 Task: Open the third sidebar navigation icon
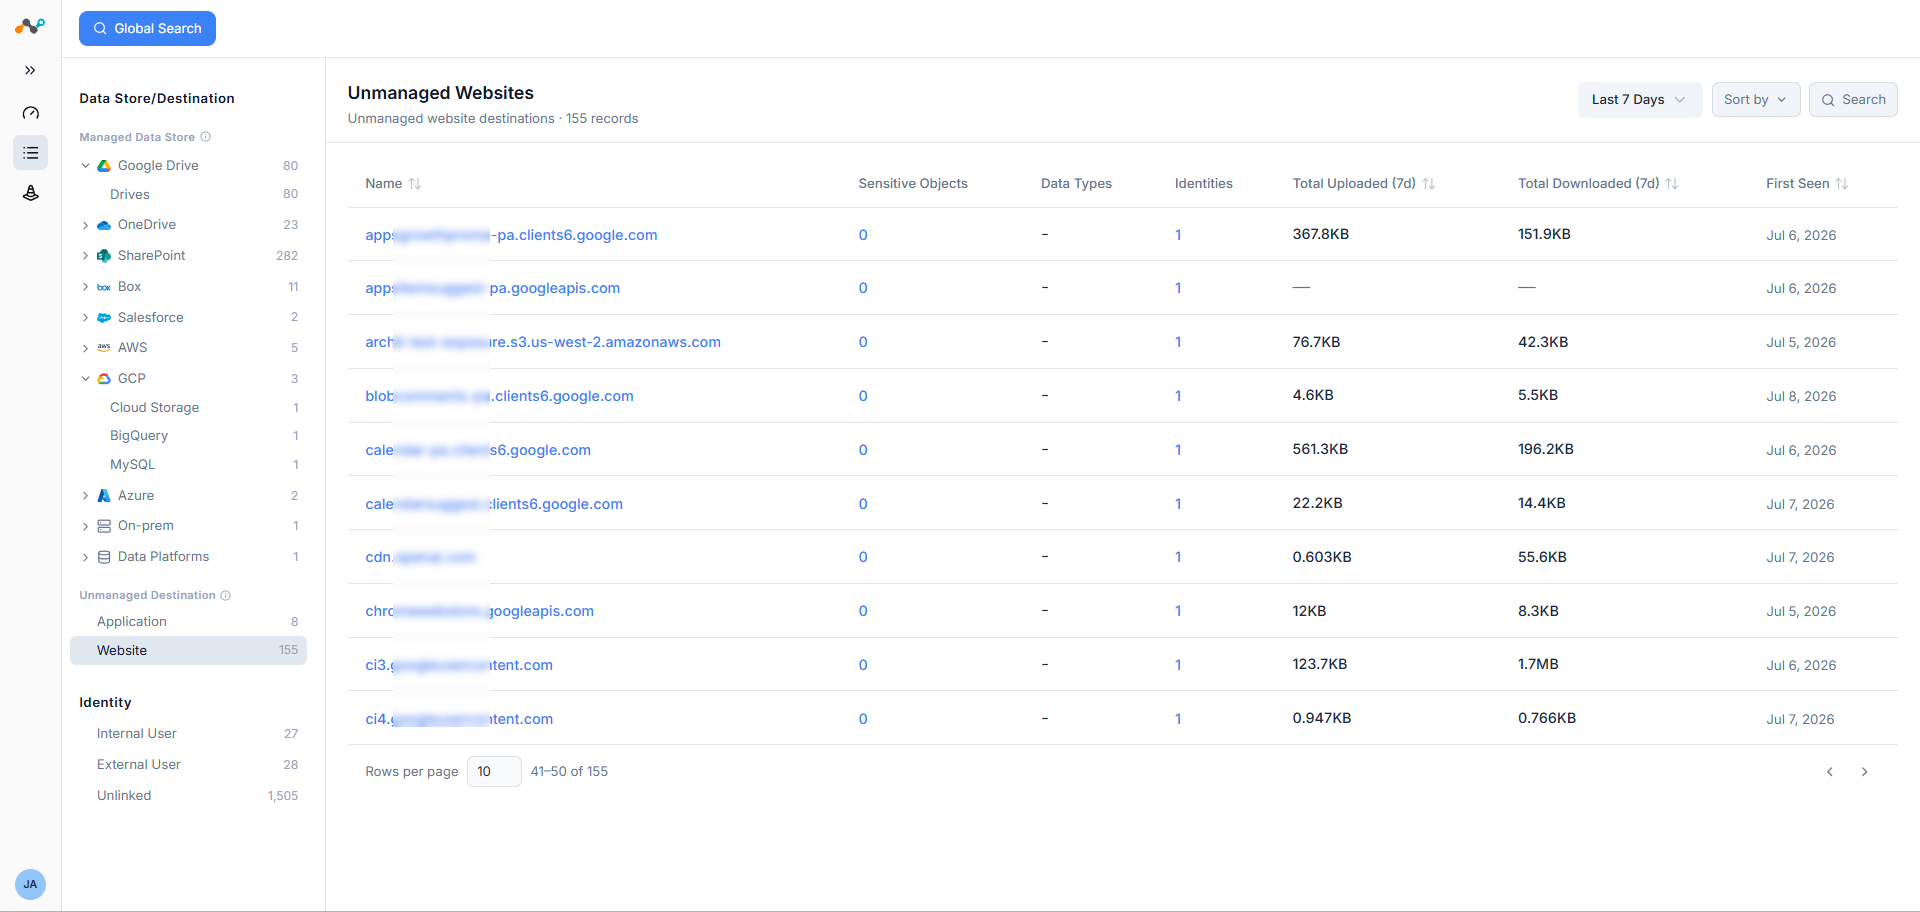pyautogui.click(x=31, y=193)
